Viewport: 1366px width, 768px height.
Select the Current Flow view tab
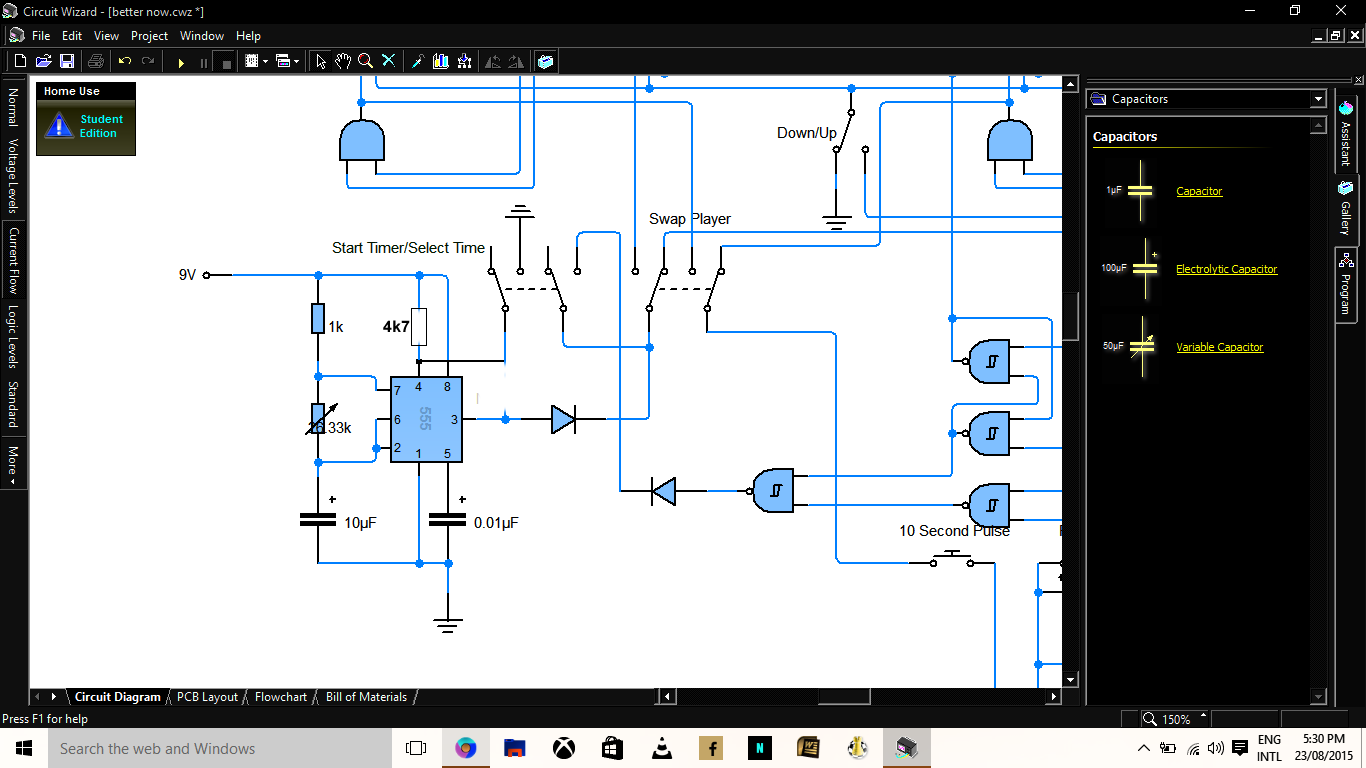click(x=13, y=260)
